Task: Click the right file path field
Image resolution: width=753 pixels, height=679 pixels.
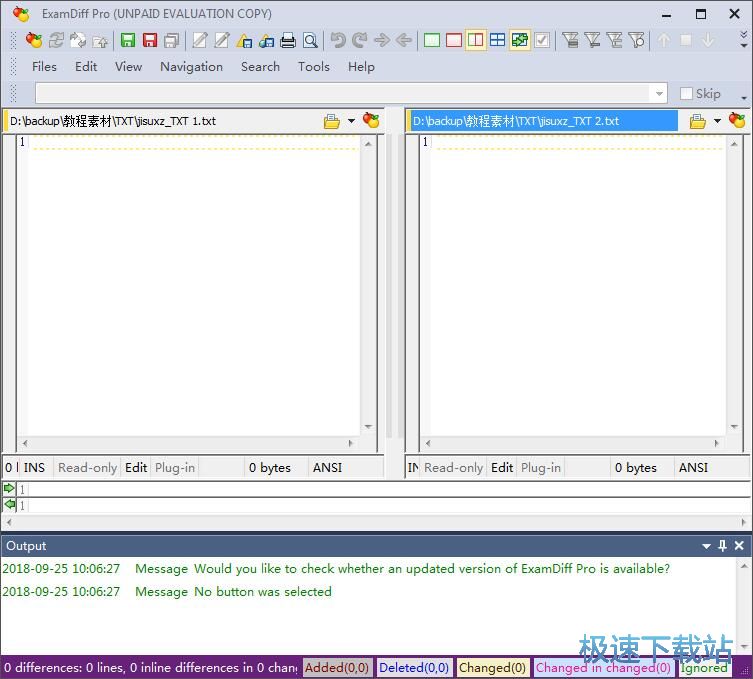Action: 542,121
